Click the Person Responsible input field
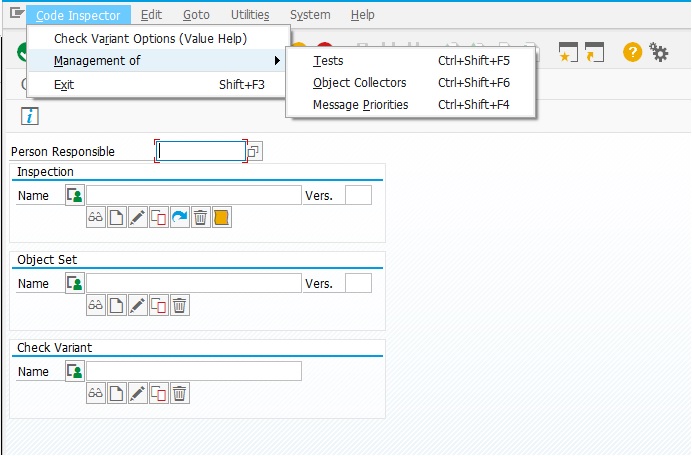 (201, 151)
